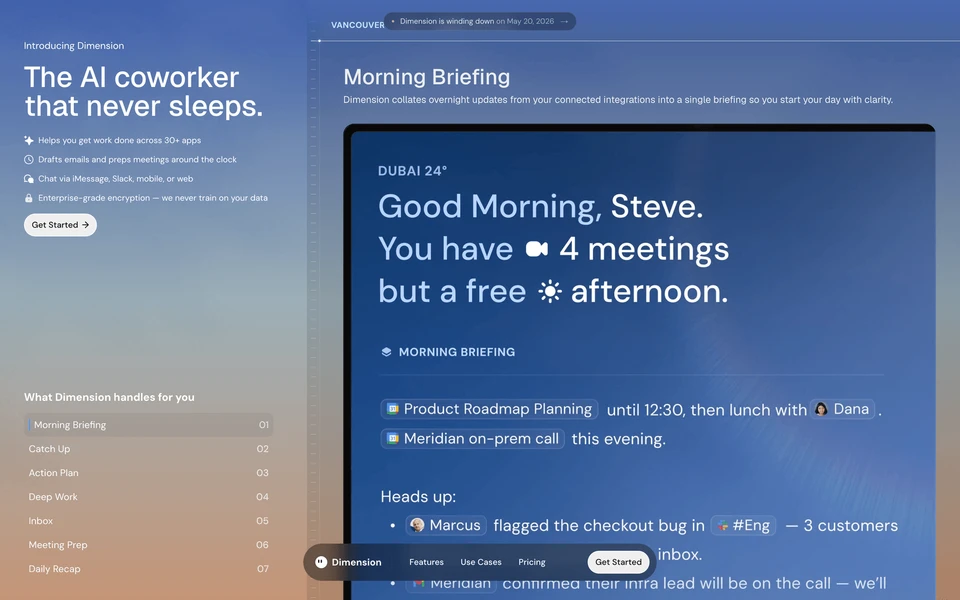Click the Slack icon in #Eng chip
960x600 pixels.
click(x=723, y=525)
